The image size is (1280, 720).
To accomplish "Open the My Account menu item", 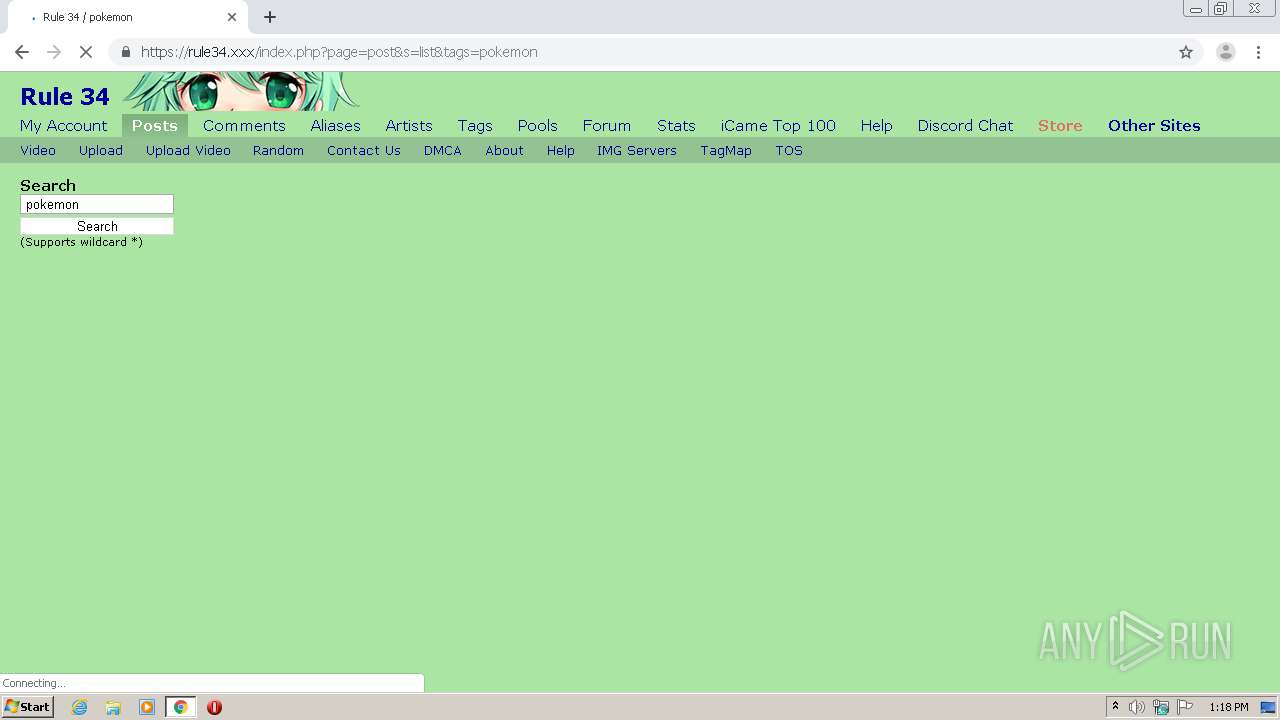I will 63,126.
